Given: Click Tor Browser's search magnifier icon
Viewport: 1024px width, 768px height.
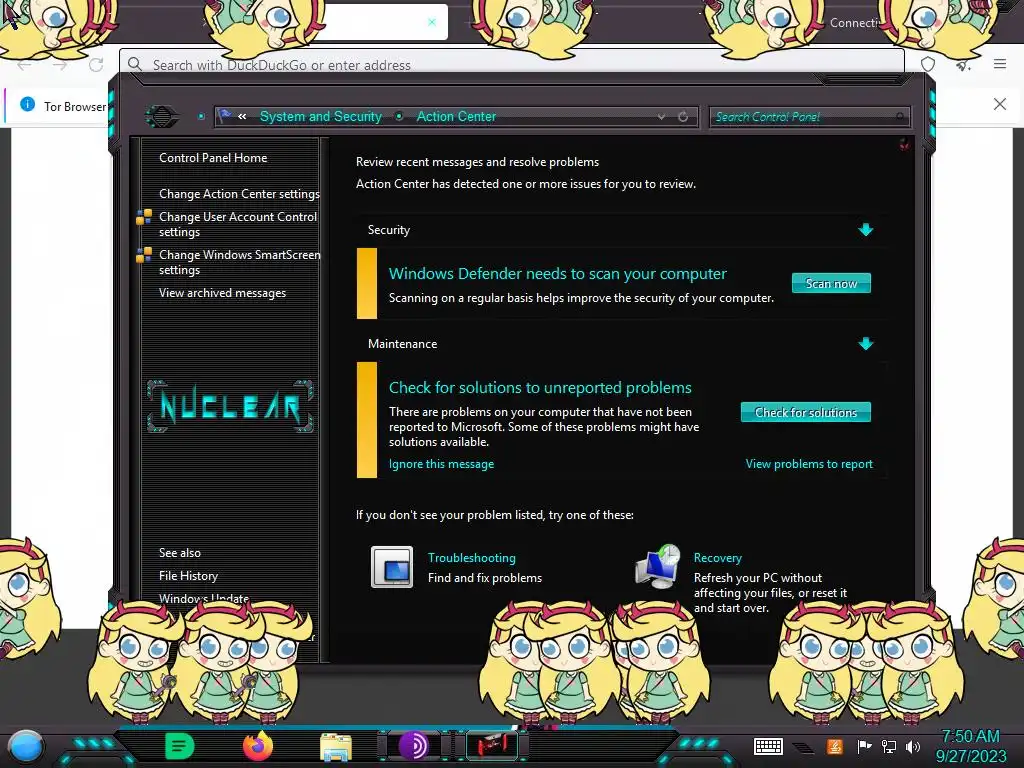Looking at the screenshot, I should pos(135,64).
